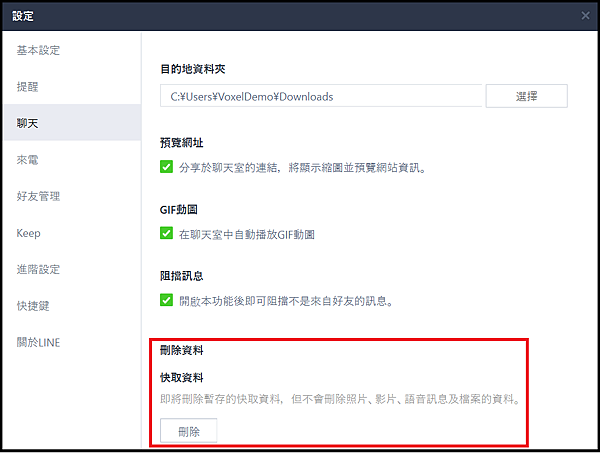
Task: Click the 設定 window title
Action: coord(23,16)
